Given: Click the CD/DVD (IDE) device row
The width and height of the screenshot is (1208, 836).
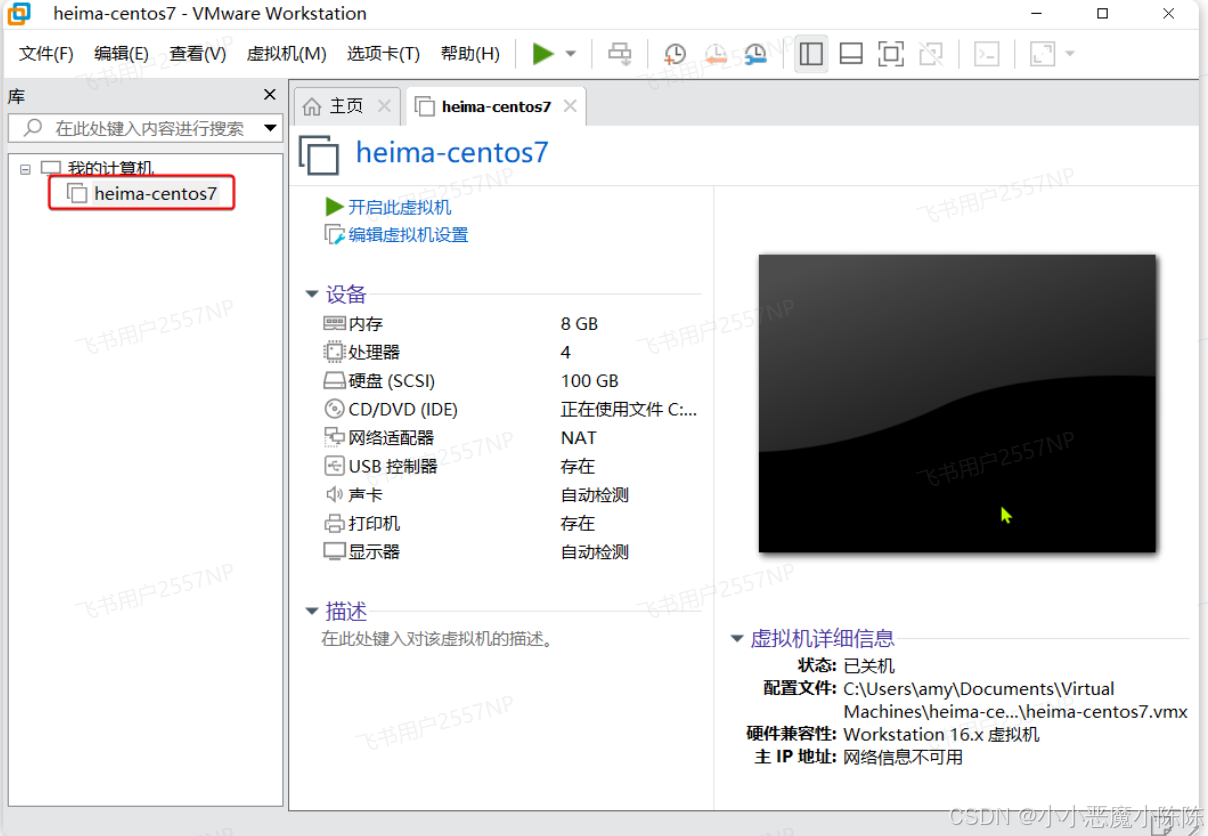Looking at the screenshot, I should [511, 409].
